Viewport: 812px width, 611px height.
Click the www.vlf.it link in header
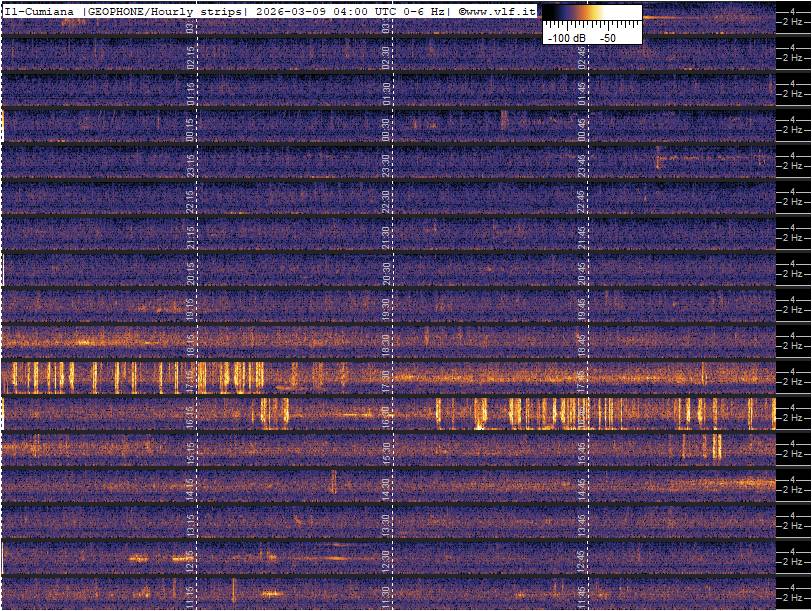[501, 10]
